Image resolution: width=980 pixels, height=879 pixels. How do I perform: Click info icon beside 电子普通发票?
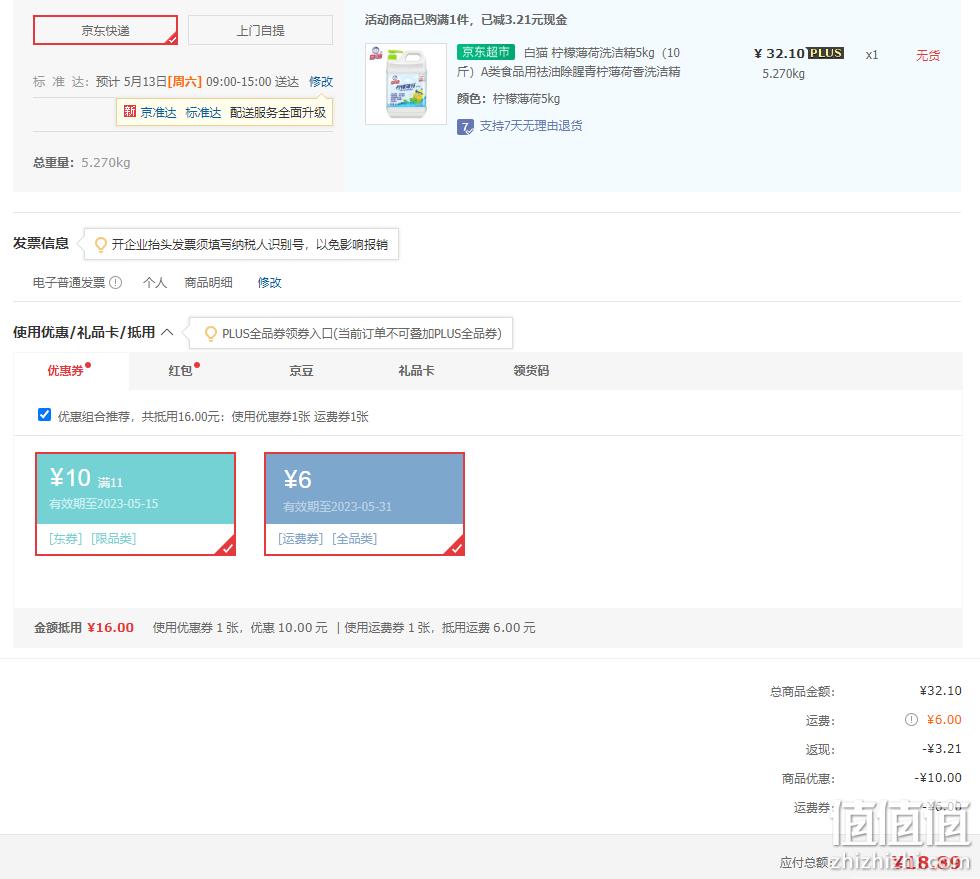click(x=116, y=283)
